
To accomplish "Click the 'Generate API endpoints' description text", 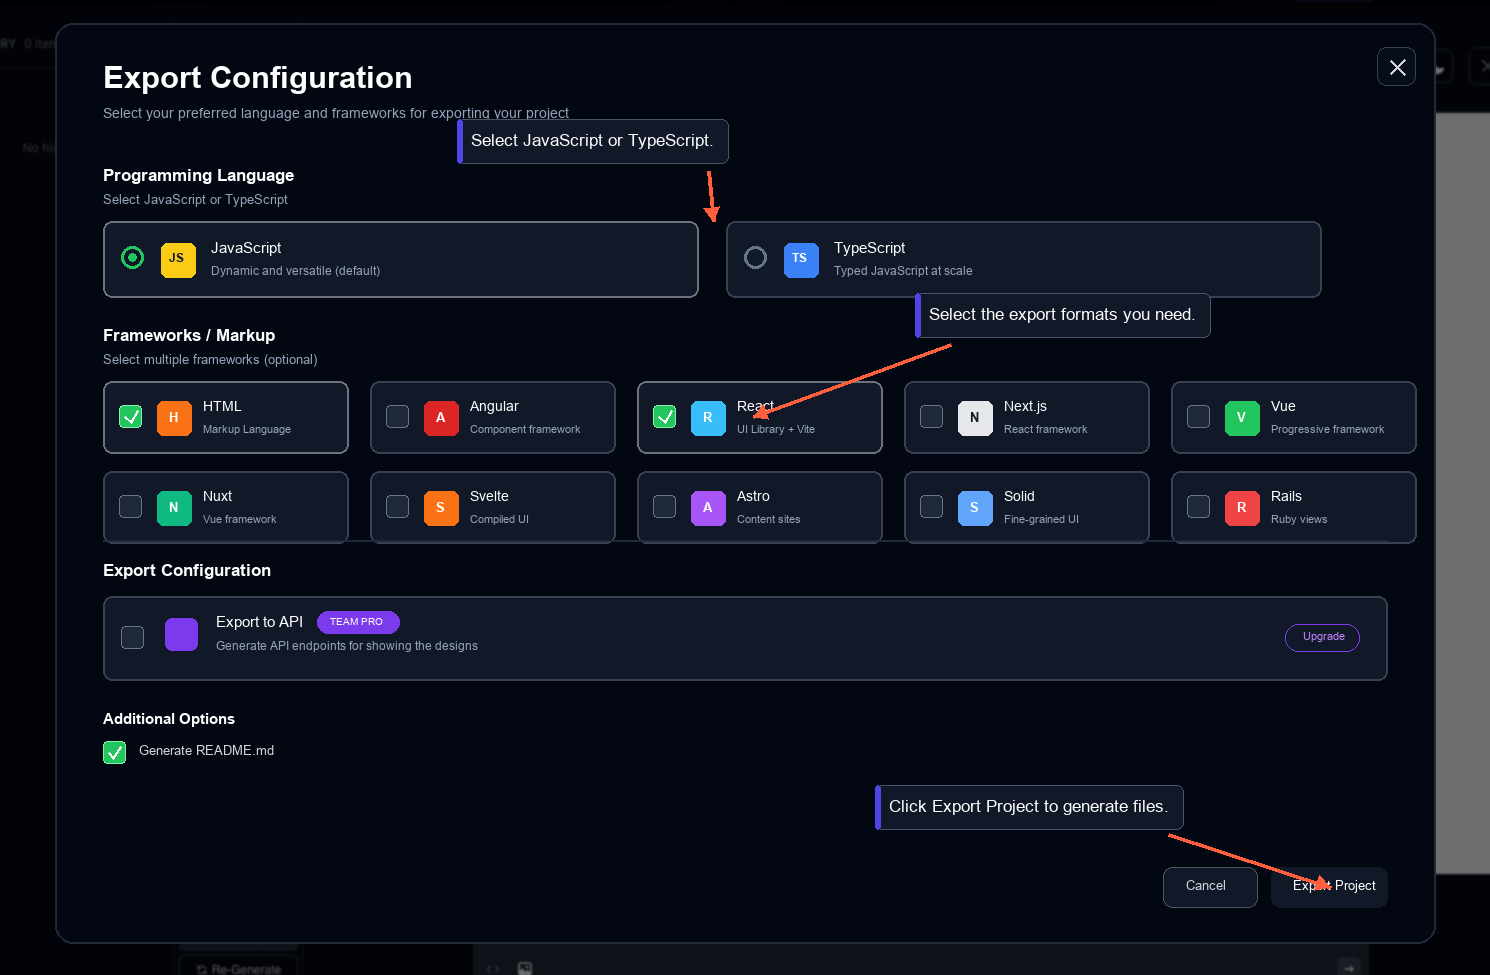I will [347, 646].
